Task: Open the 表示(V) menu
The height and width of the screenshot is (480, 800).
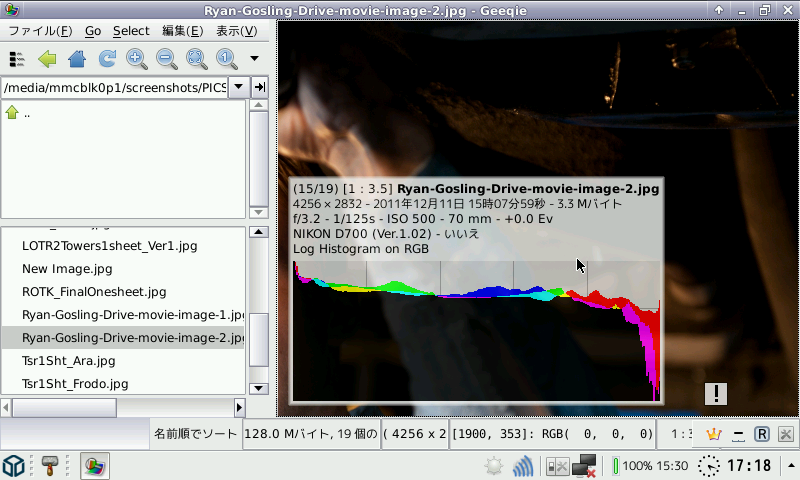Action: pyautogui.click(x=237, y=31)
